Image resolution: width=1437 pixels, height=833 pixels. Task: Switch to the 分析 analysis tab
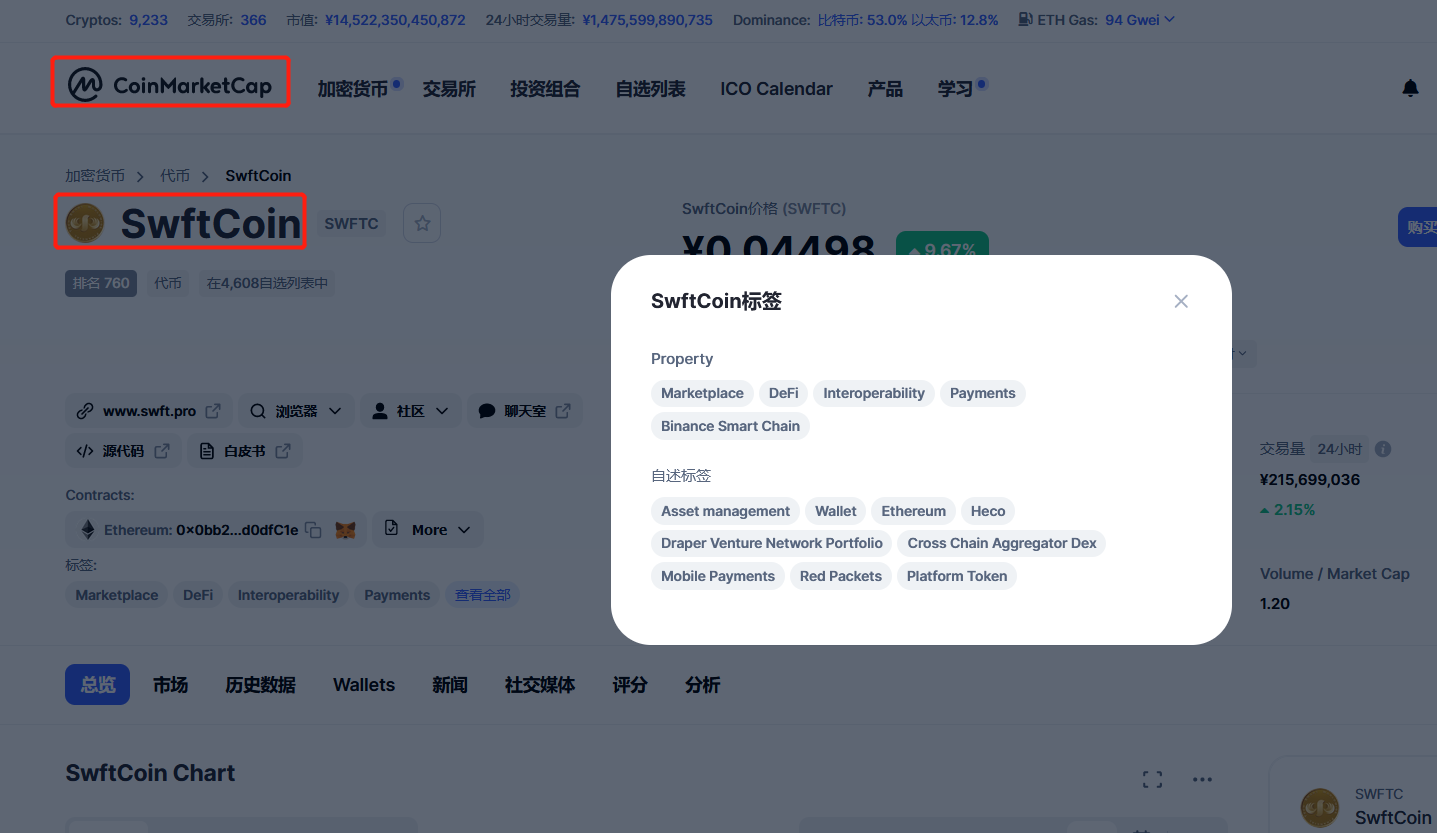pyautogui.click(x=702, y=685)
